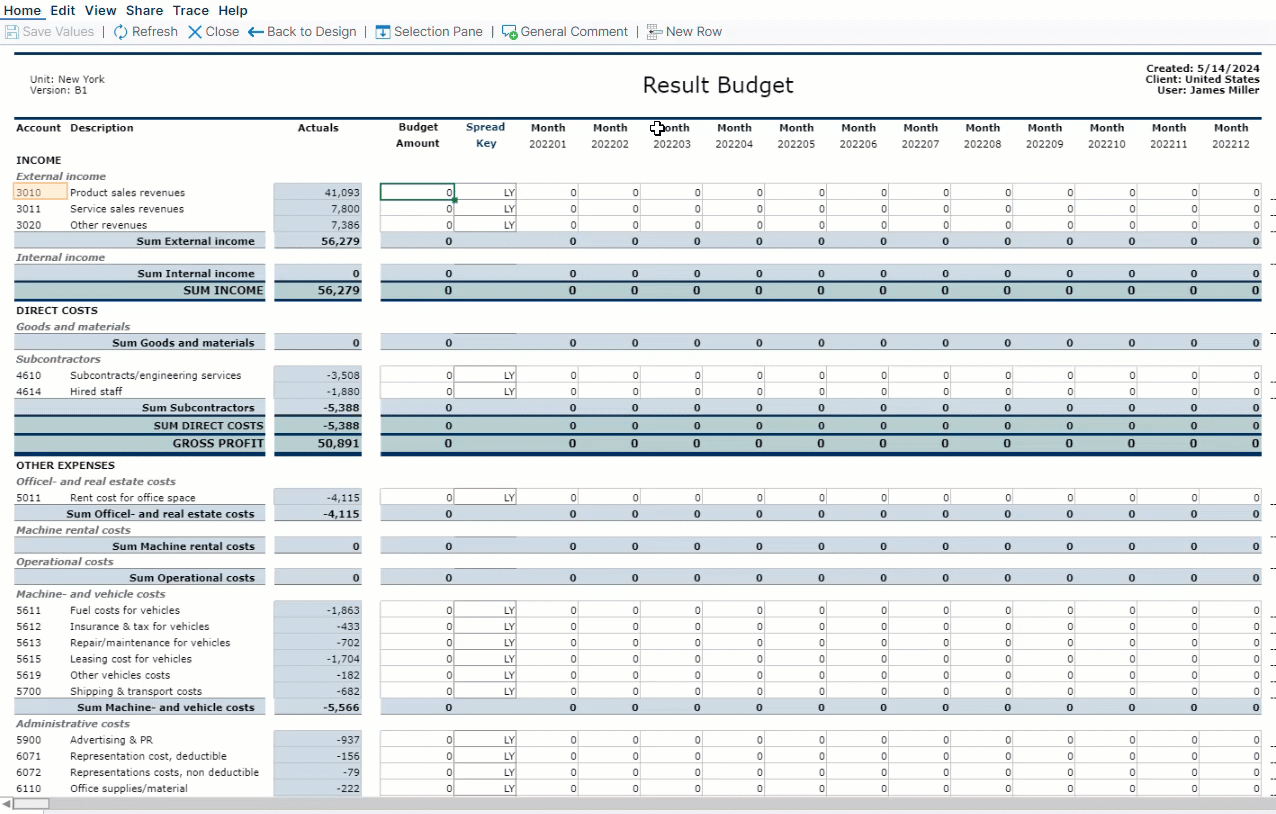
Task: Click the SUM DIRECT COSTS label
Action: [209, 425]
